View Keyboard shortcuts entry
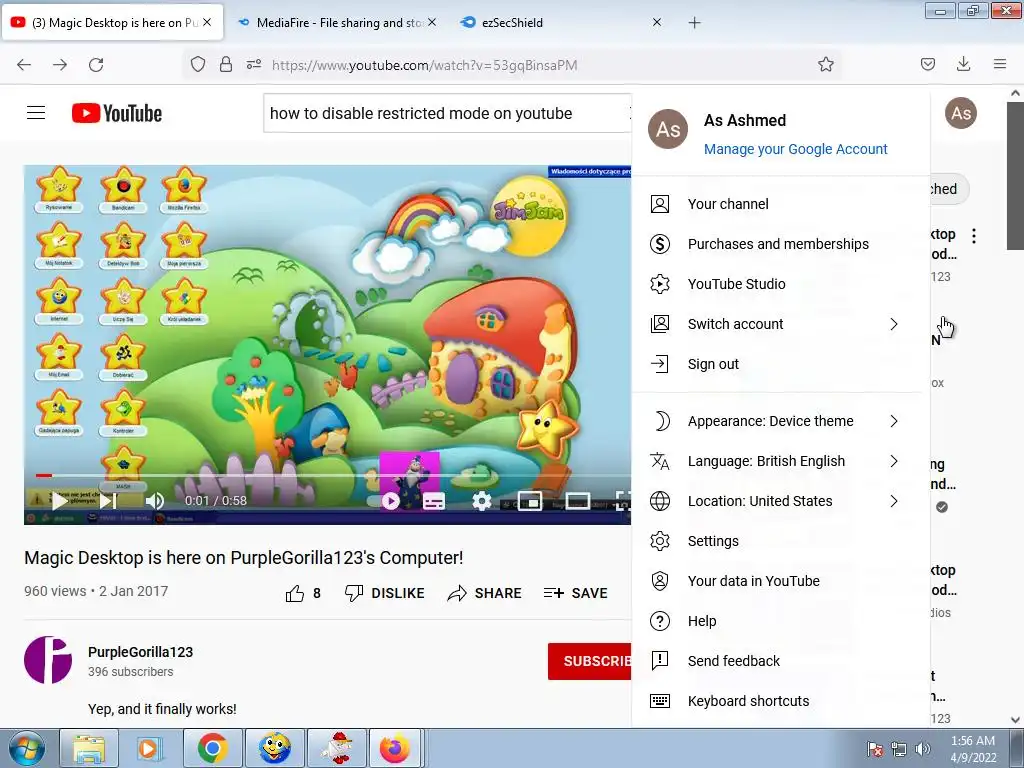1024x768 pixels. (781, 701)
